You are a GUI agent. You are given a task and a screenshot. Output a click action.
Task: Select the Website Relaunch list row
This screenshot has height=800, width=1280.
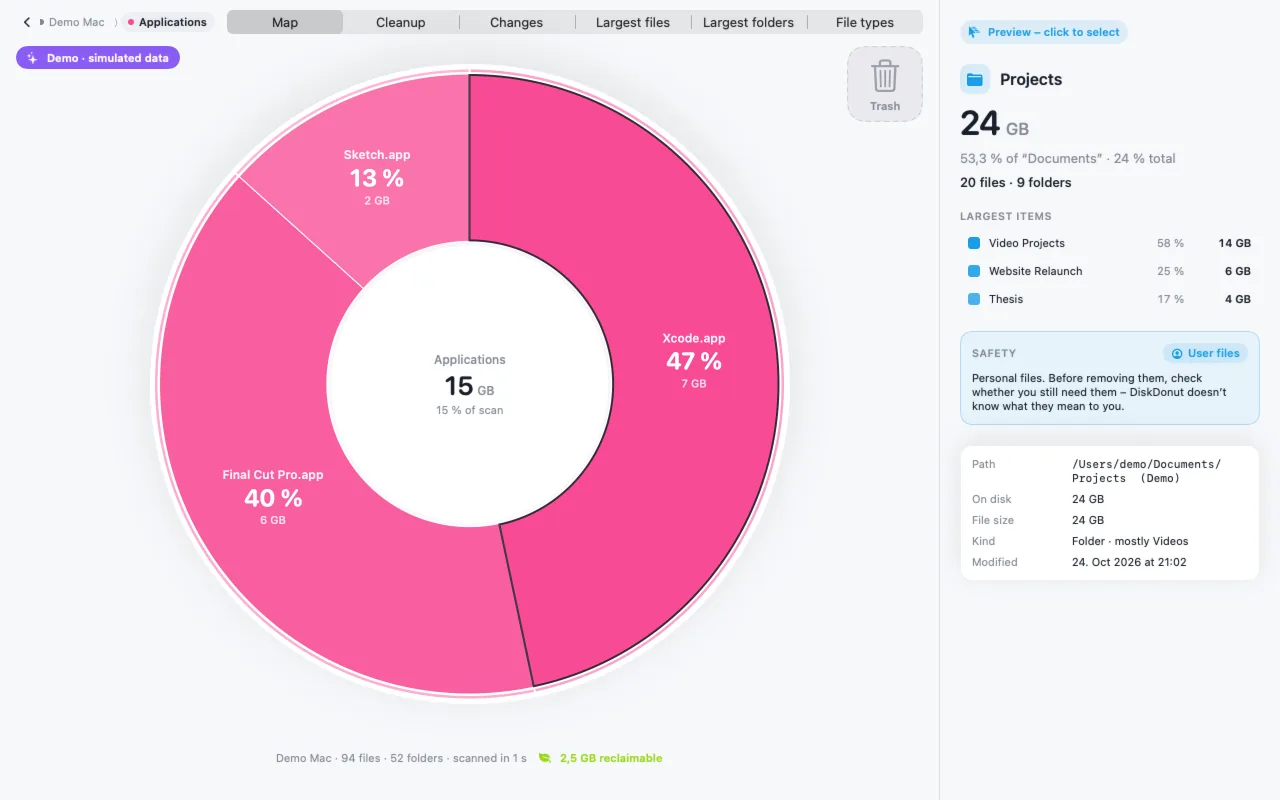1109,271
